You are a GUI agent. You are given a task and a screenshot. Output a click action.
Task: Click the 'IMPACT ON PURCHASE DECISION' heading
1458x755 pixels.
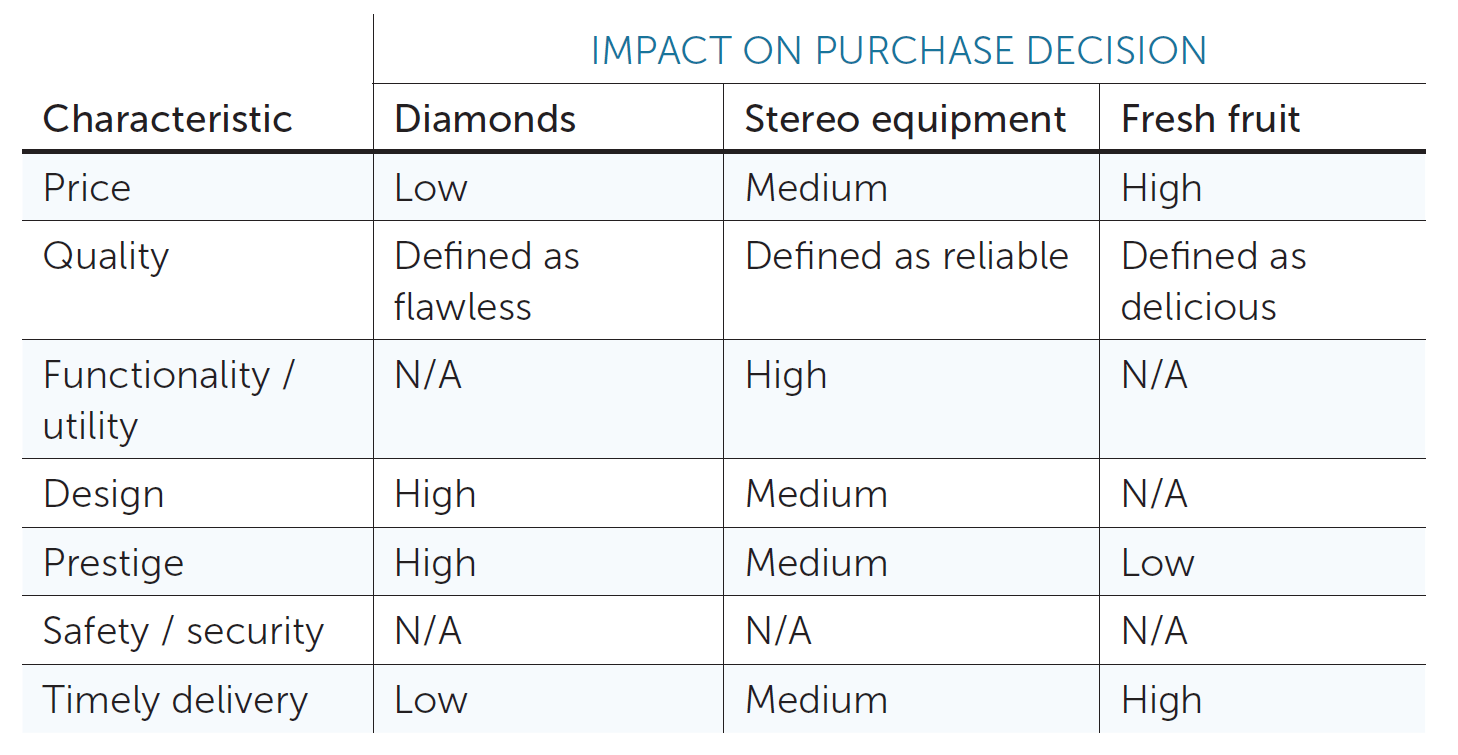[898, 50]
